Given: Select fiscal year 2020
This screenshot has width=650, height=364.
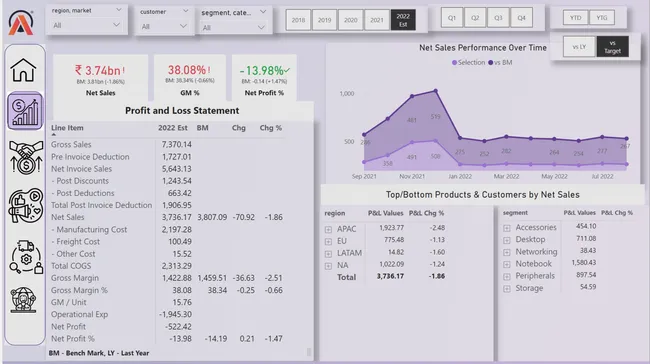Looking at the screenshot, I should pos(350,20).
